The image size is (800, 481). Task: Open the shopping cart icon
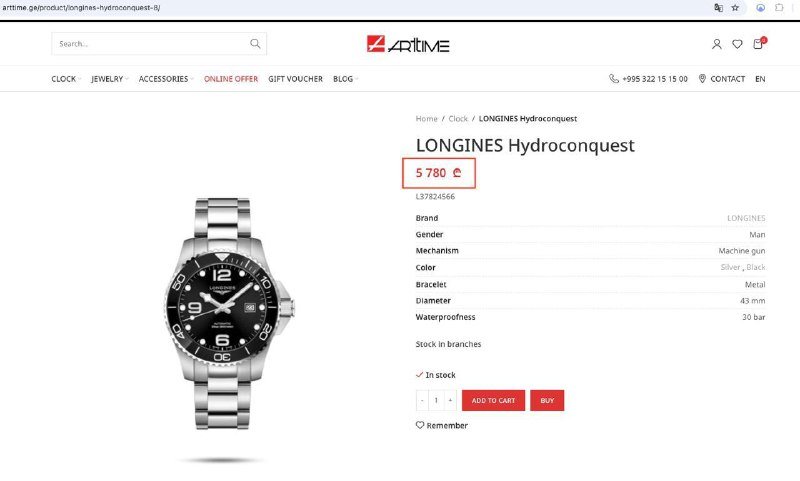pos(759,43)
